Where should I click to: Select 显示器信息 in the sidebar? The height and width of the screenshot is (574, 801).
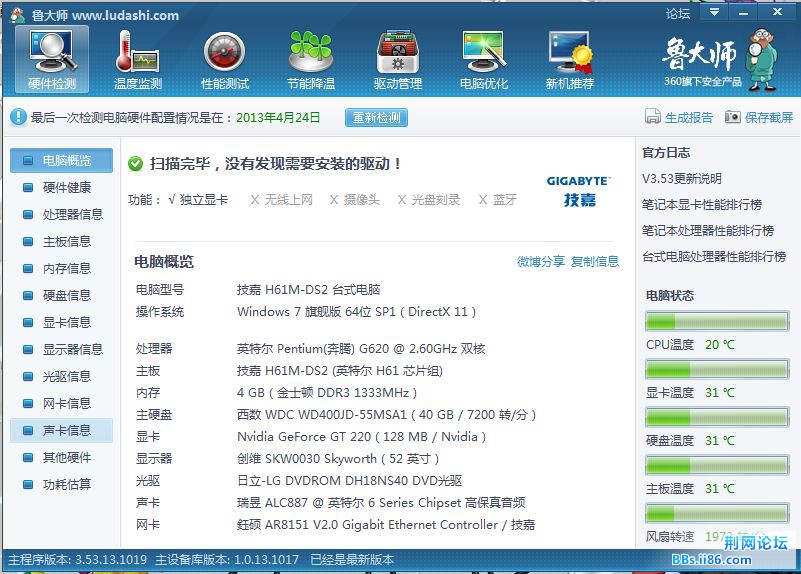click(x=61, y=350)
